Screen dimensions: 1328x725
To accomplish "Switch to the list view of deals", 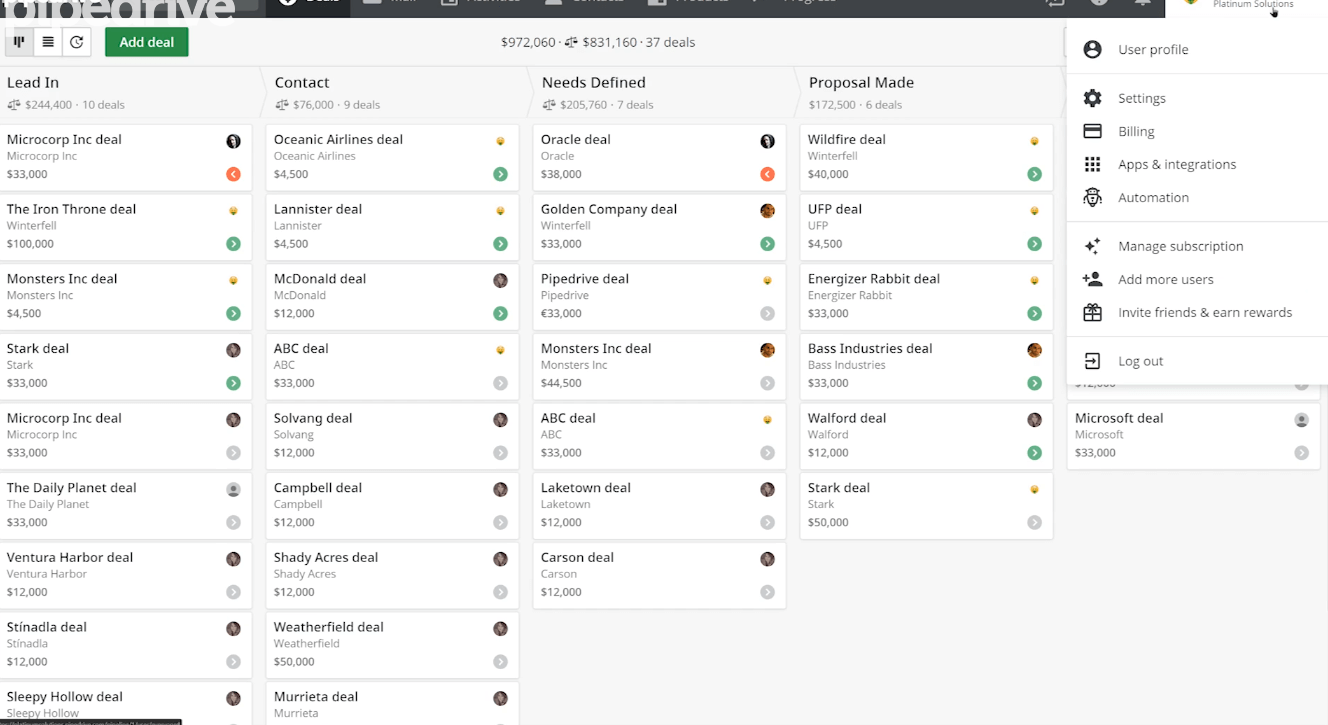I will tap(46, 42).
